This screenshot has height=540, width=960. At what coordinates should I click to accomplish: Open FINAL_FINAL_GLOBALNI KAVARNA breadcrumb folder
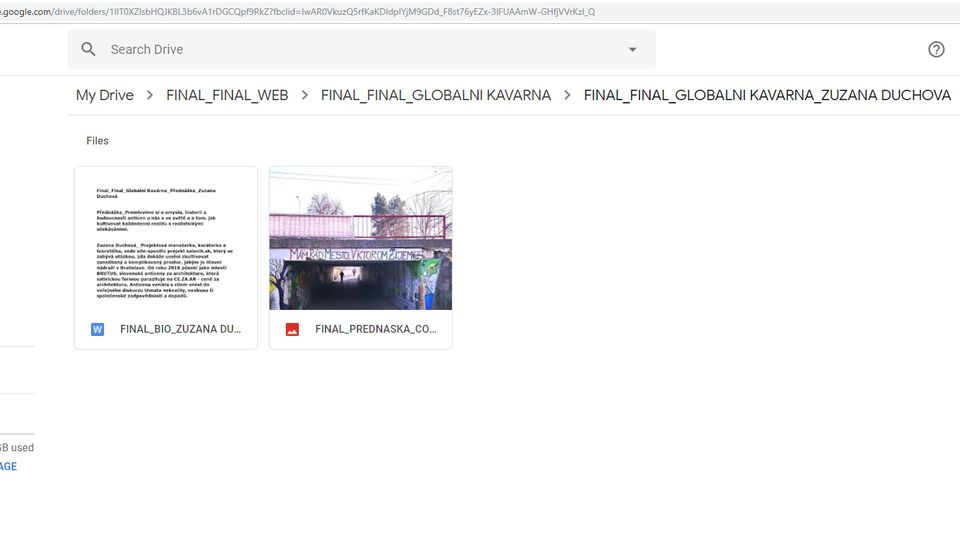[435, 95]
